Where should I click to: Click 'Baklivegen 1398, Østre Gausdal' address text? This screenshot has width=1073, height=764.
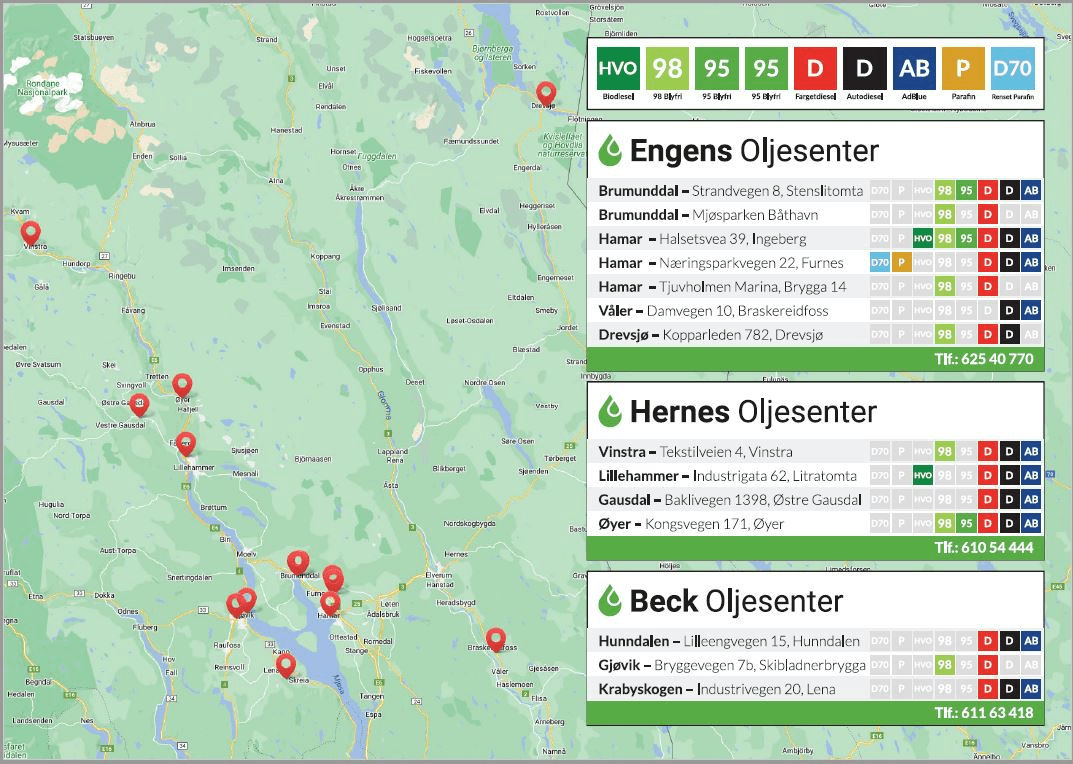coord(763,500)
